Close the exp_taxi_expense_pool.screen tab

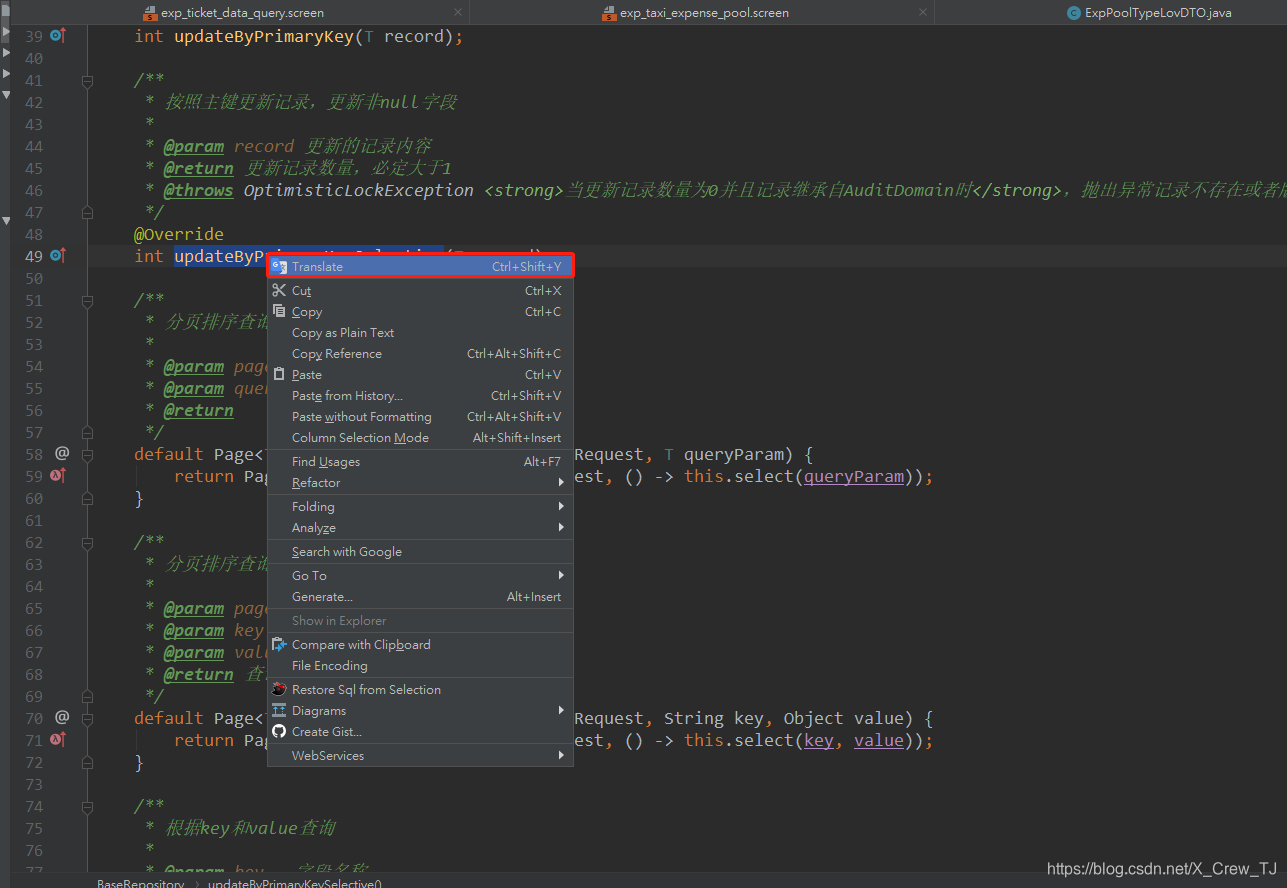pyautogui.click(x=923, y=13)
